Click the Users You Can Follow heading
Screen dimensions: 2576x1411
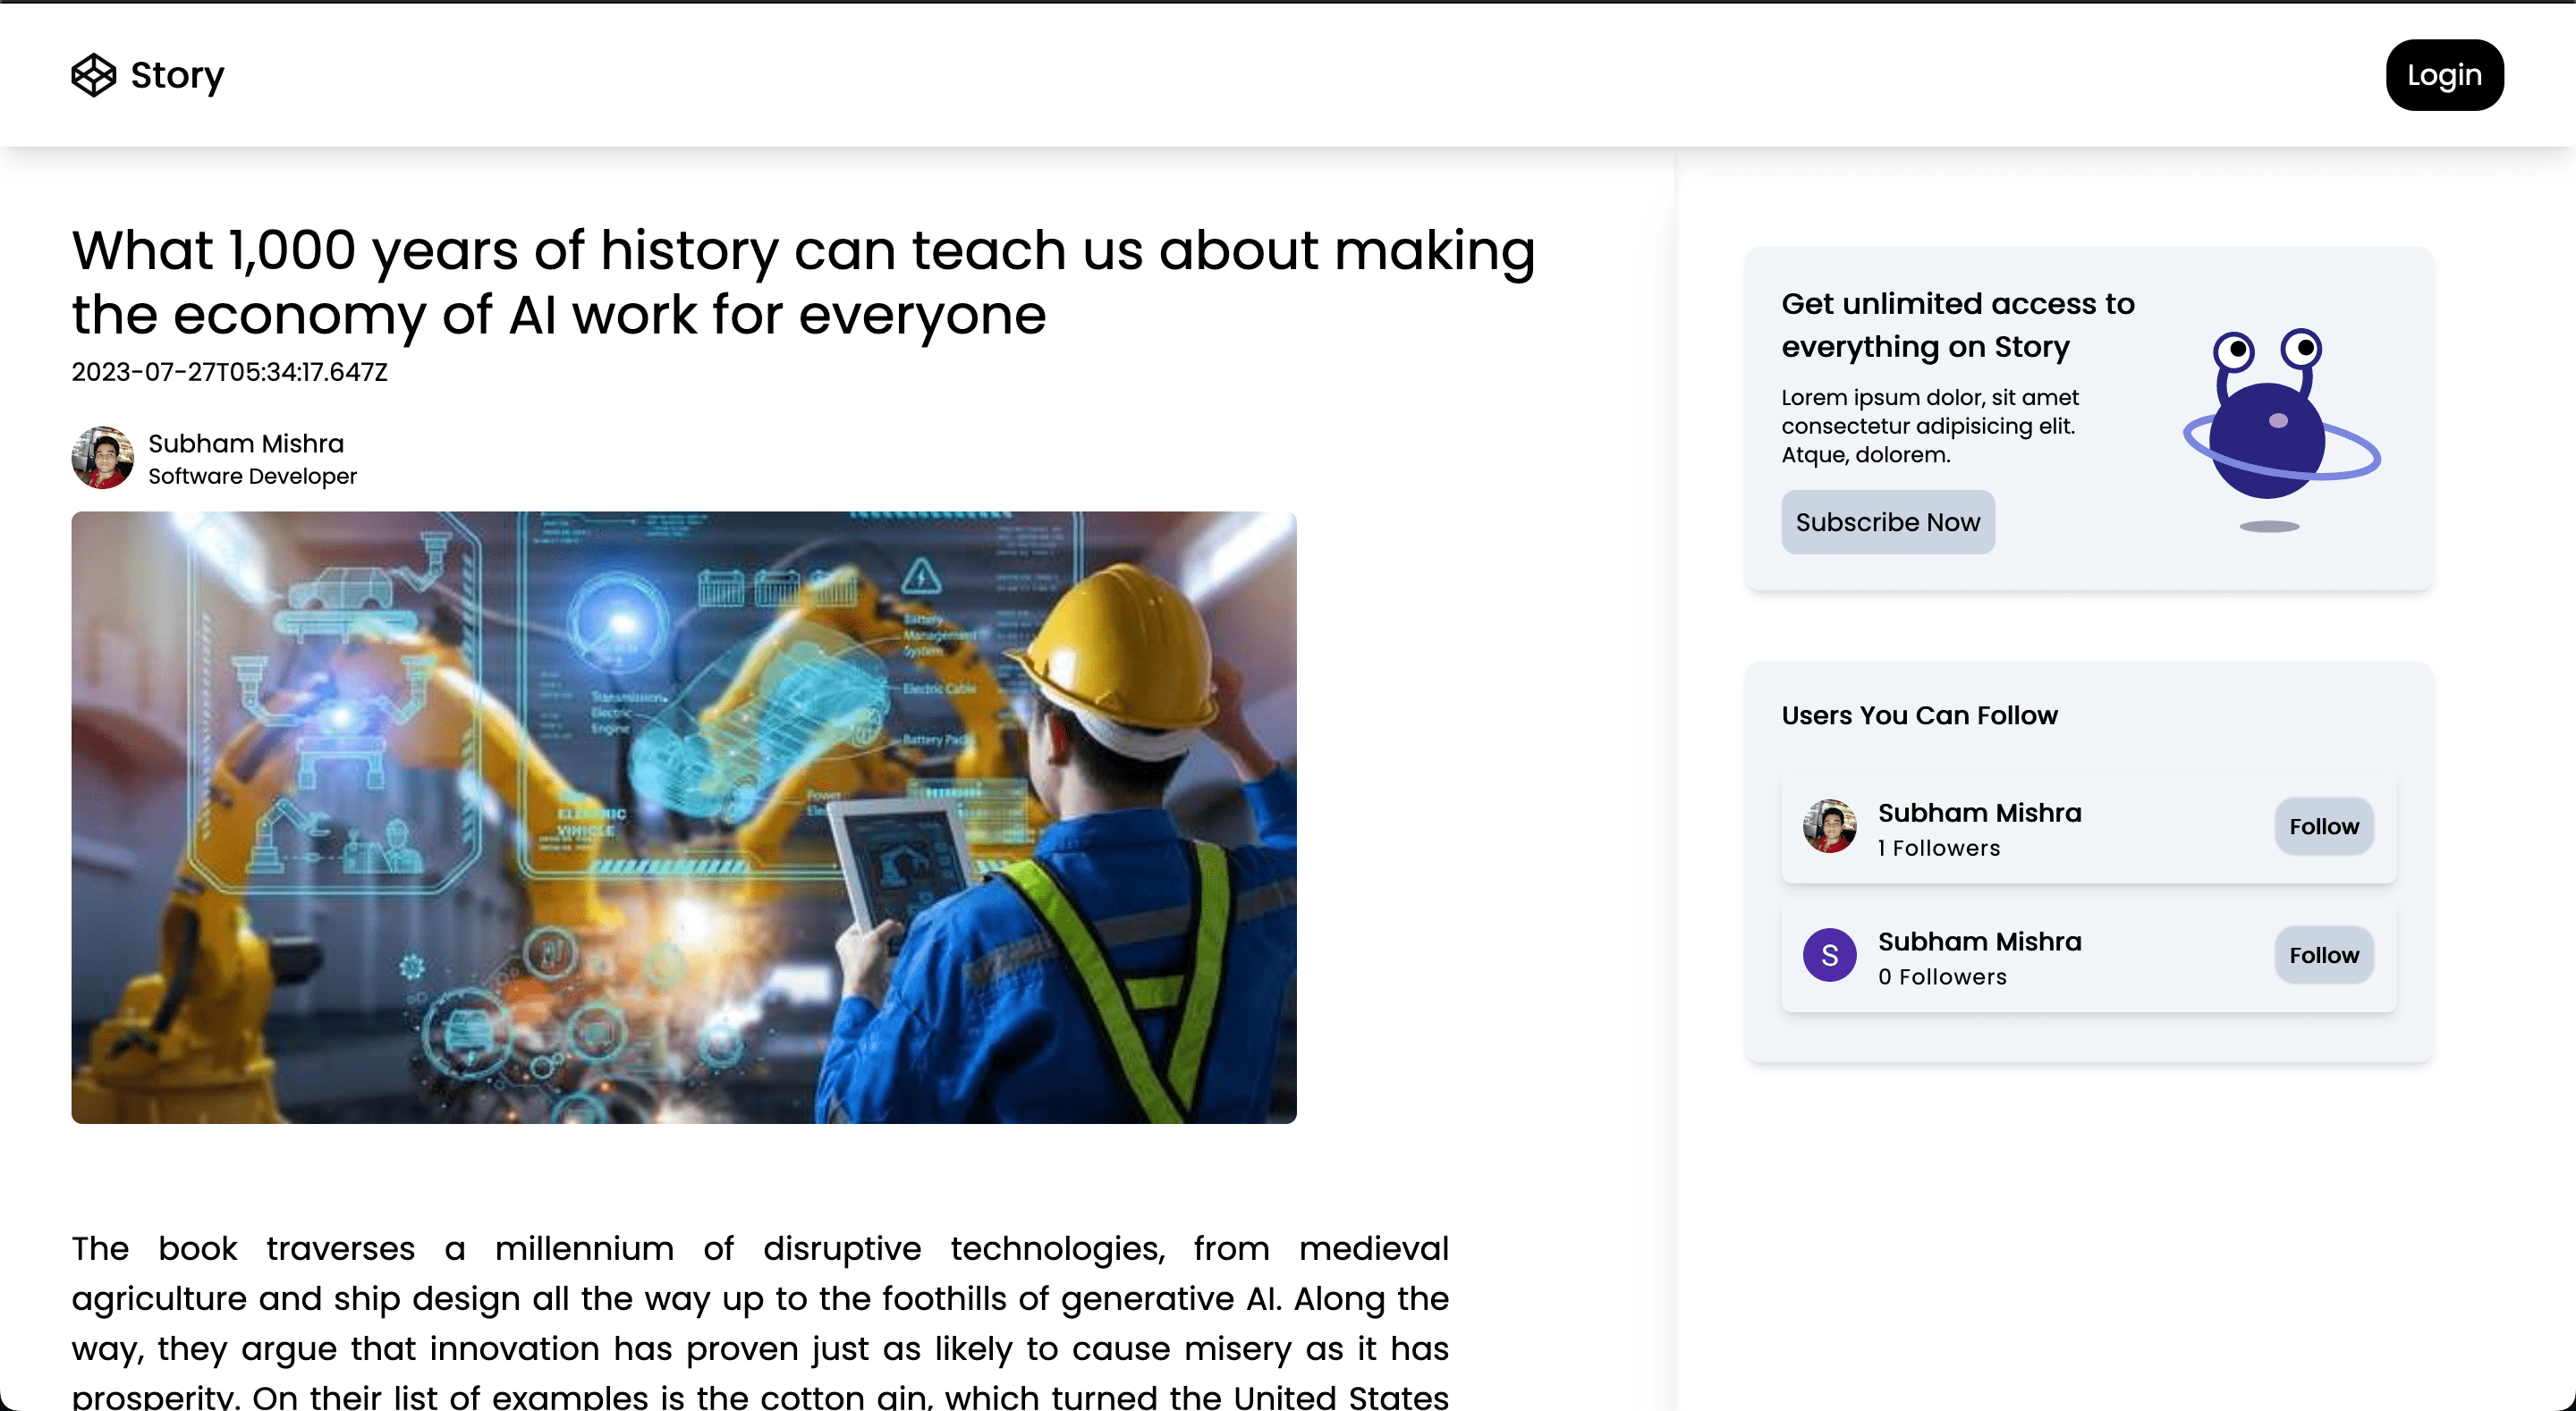[1919, 715]
